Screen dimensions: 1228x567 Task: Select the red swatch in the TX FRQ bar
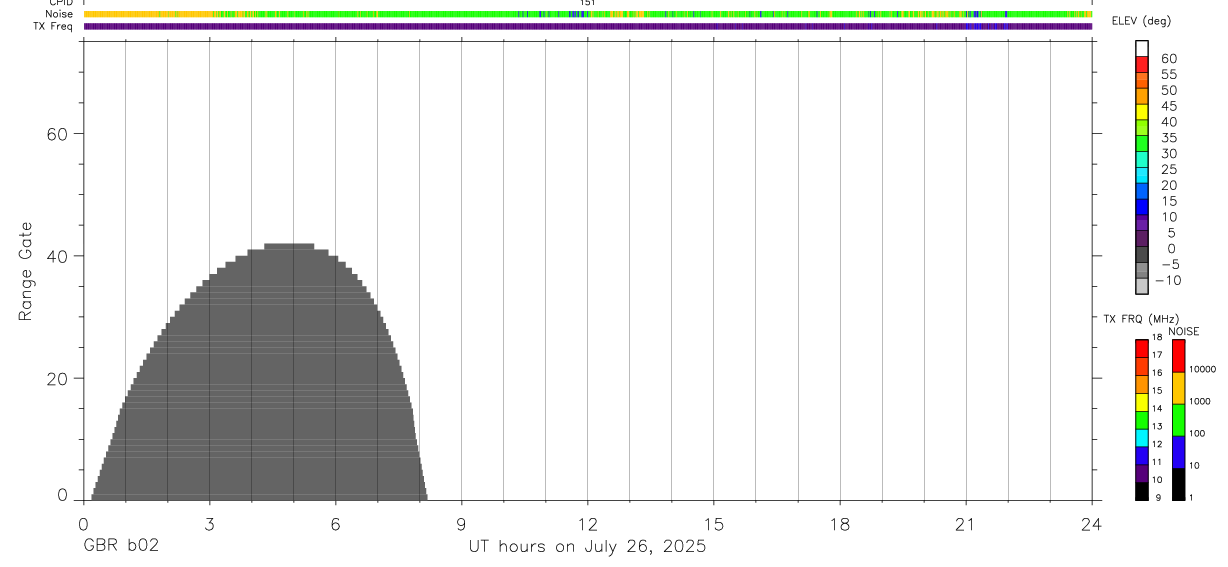click(1142, 348)
